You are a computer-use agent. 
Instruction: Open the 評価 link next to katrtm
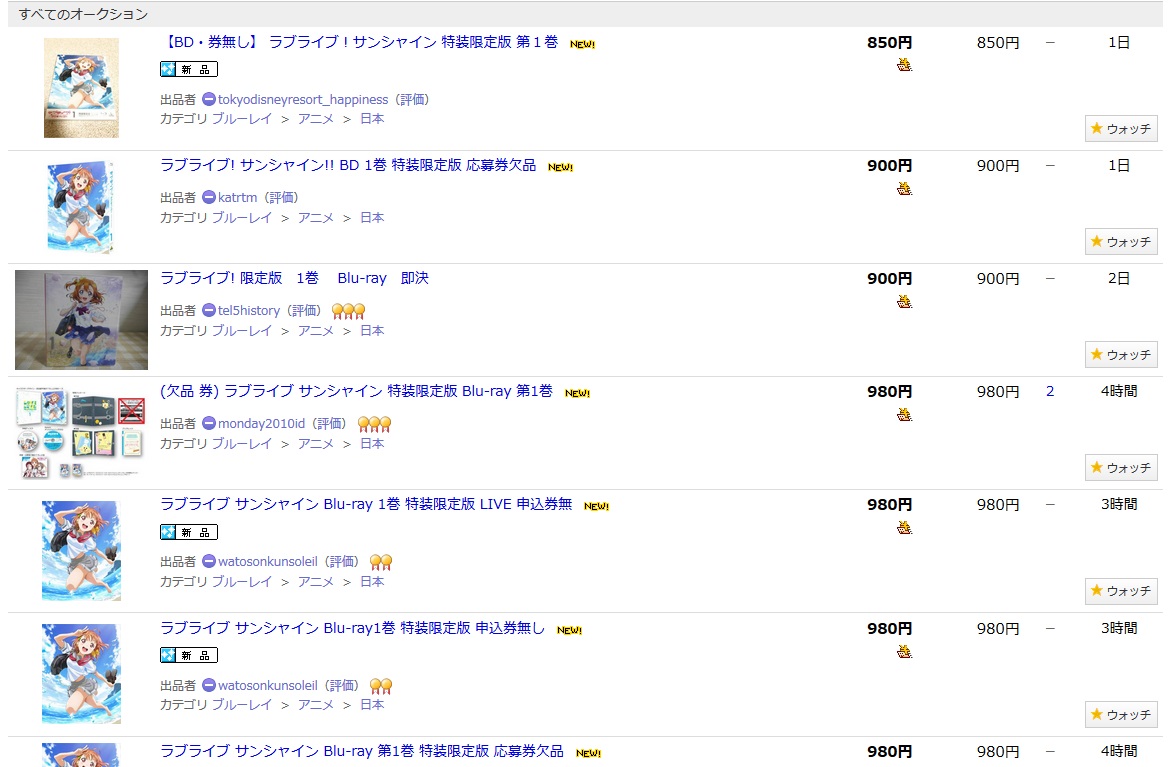point(281,198)
